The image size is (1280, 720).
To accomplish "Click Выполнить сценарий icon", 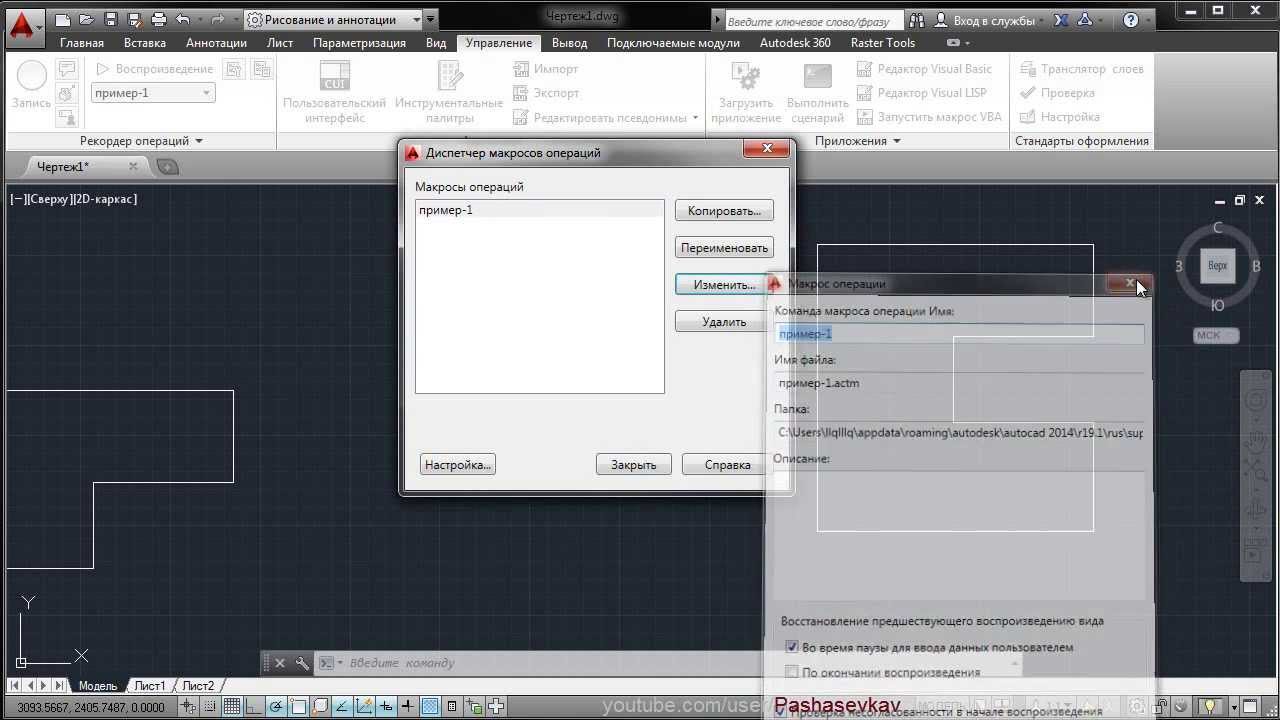I will (818, 77).
